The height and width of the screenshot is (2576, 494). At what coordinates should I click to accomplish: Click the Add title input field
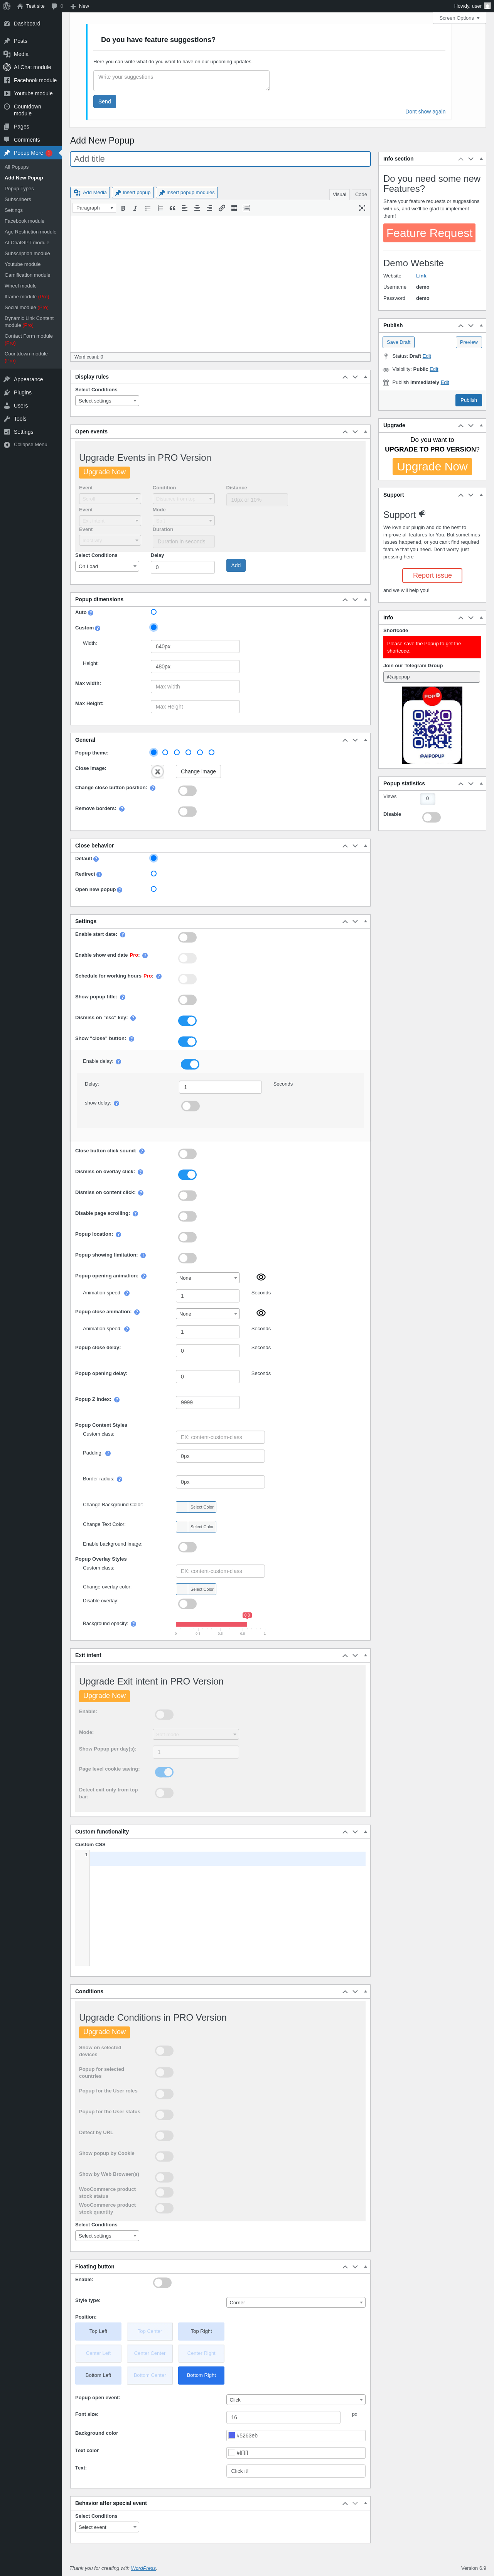(x=220, y=159)
